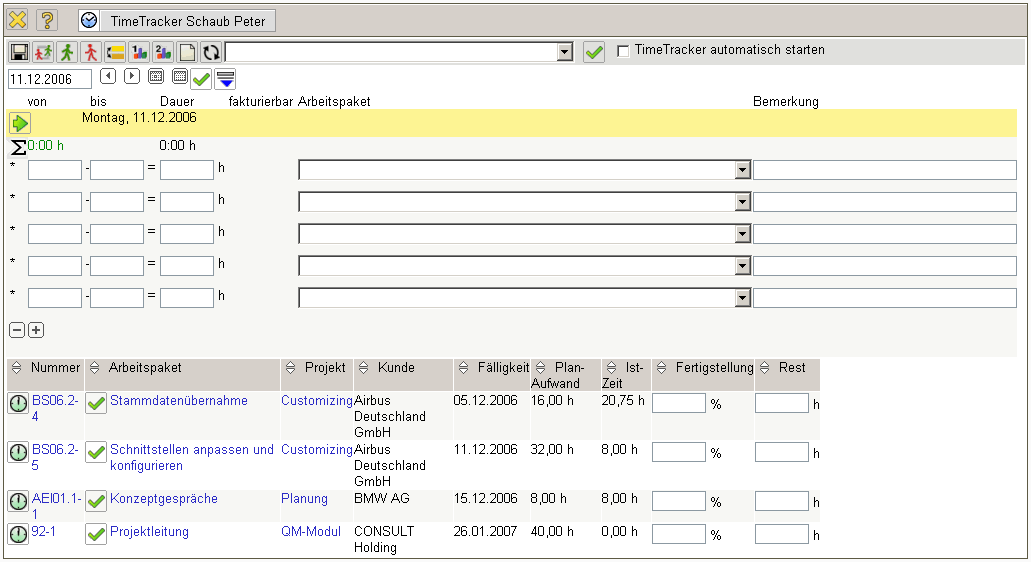Click the date field showing 11.12.2006
1031x562 pixels.
(49, 78)
